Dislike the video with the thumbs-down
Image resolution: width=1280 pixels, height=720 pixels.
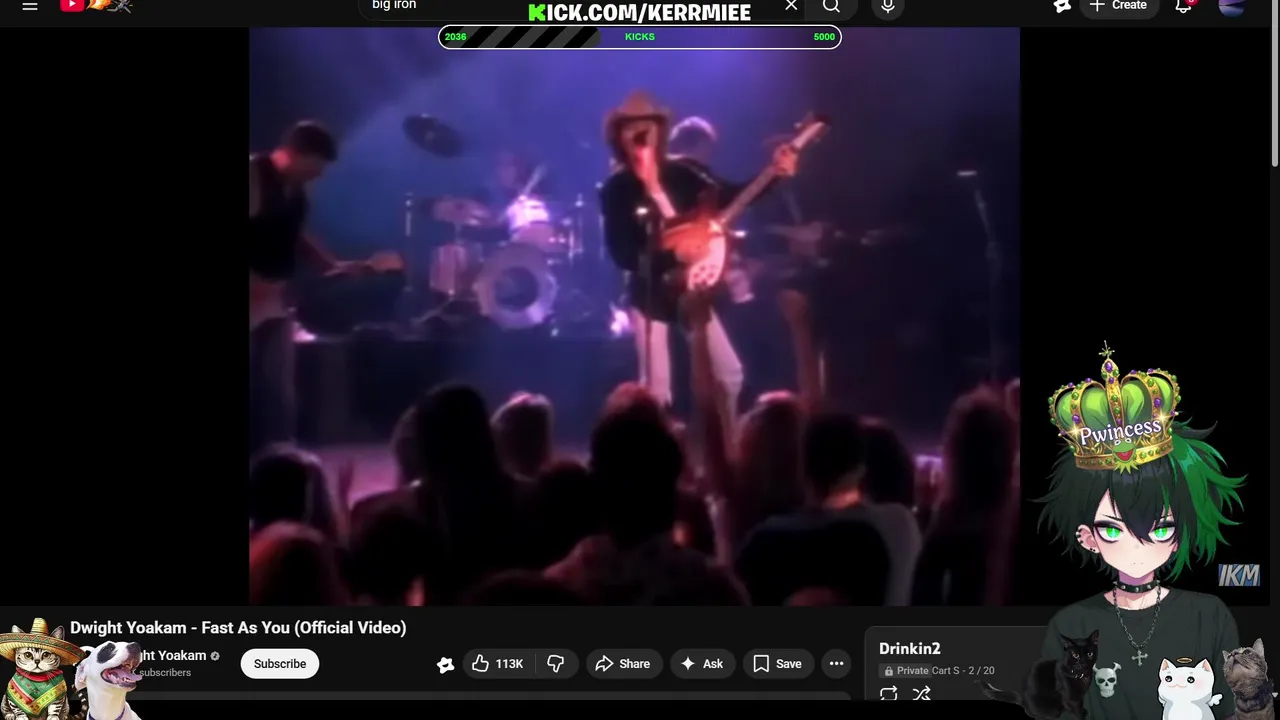point(556,664)
